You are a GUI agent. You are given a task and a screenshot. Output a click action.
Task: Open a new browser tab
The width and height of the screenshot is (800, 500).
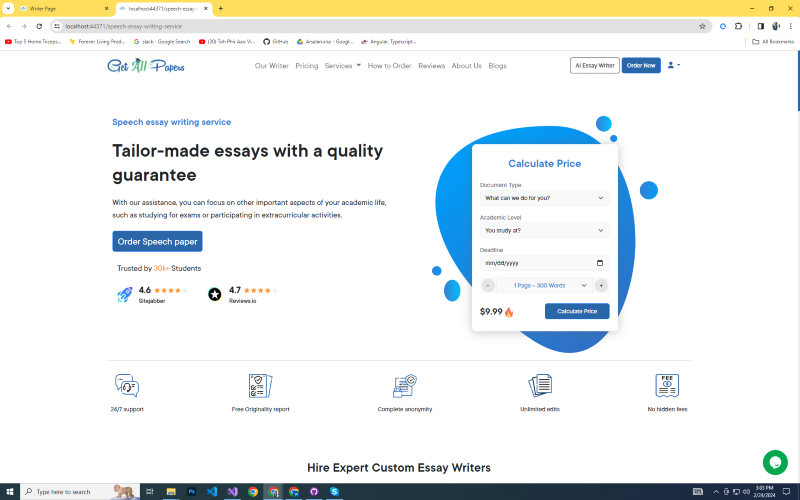click(220, 8)
